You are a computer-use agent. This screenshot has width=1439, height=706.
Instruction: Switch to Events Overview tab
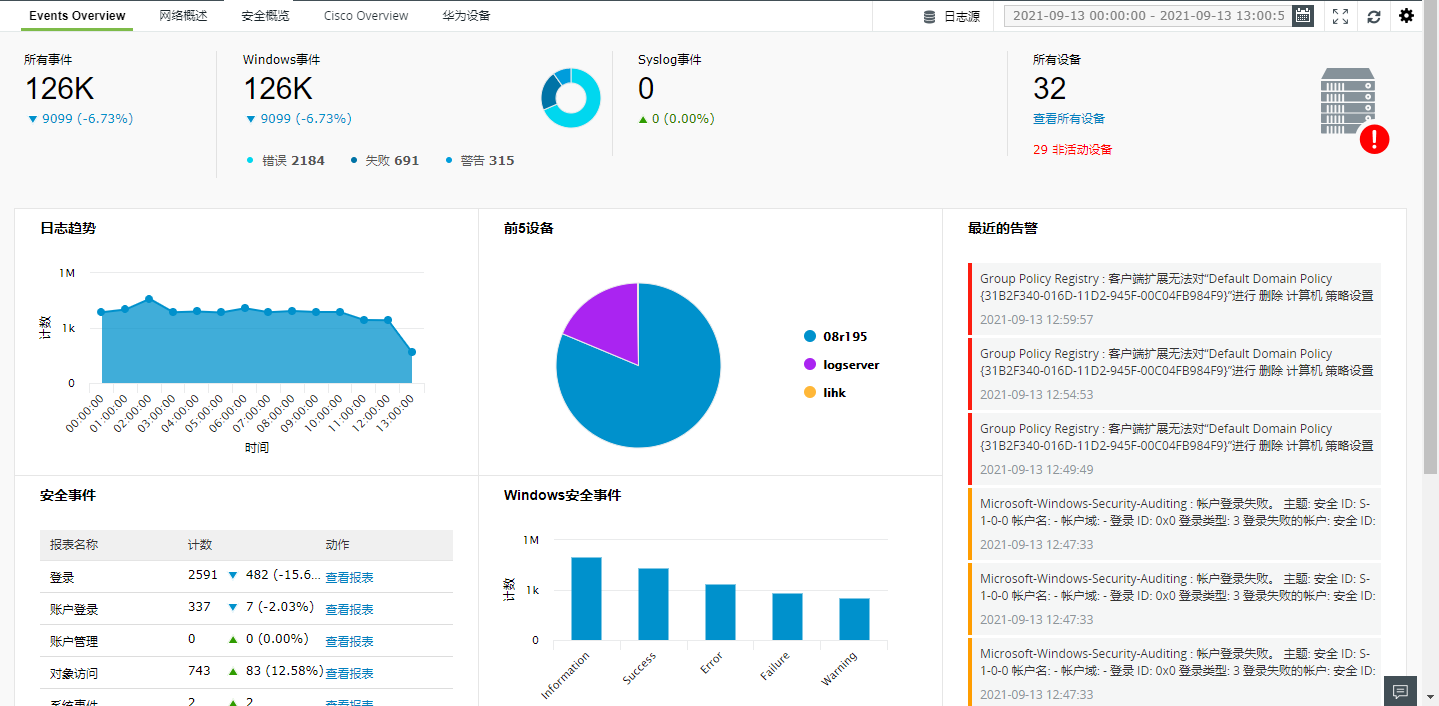pos(77,16)
